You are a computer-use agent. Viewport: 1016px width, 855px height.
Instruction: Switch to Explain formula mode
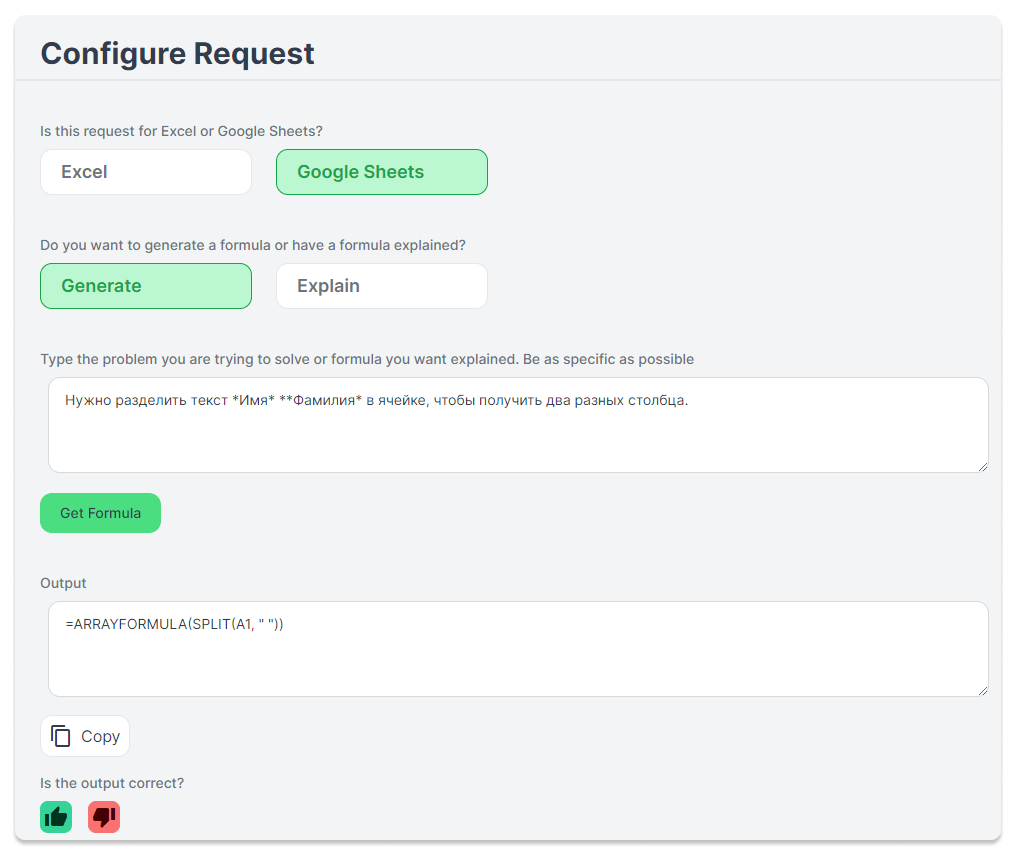[x=381, y=286]
